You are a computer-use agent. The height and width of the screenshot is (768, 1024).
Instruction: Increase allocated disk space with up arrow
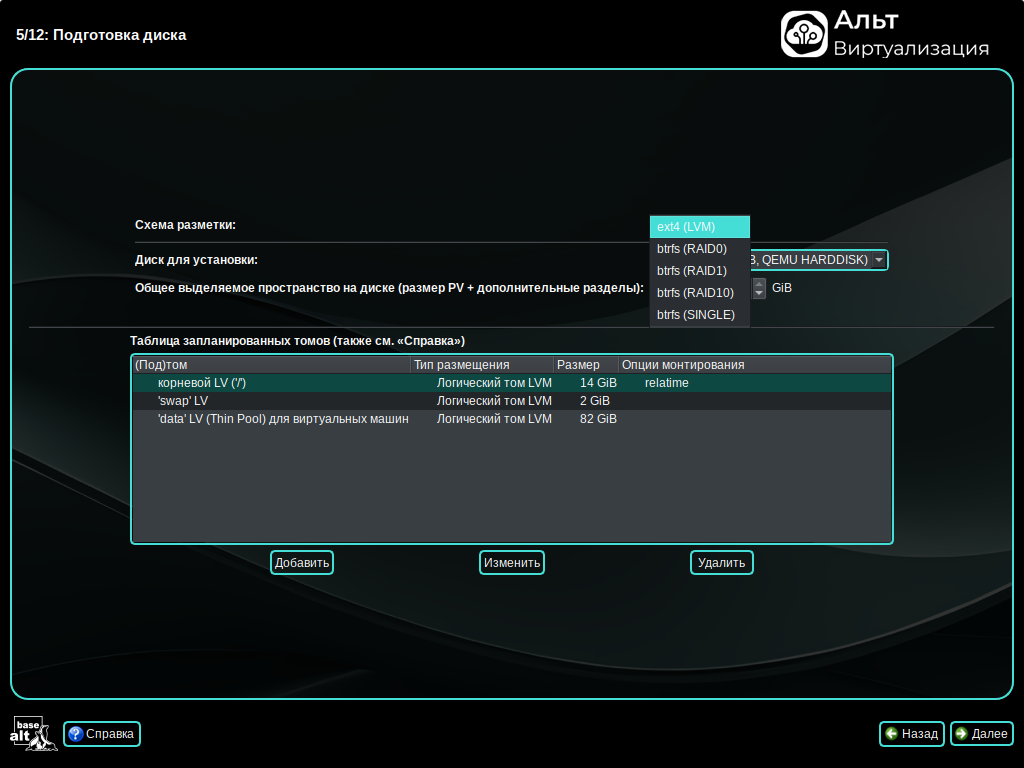[x=759, y=283]
